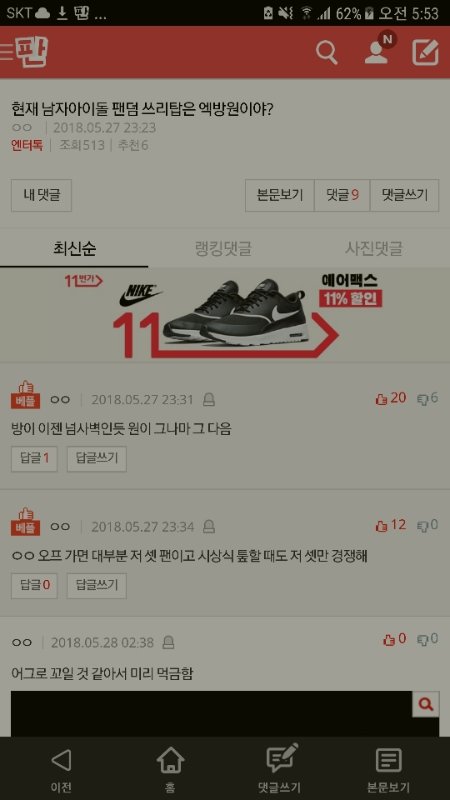Tap the thumbs-down icon showing 6

[x=422, y=399]
